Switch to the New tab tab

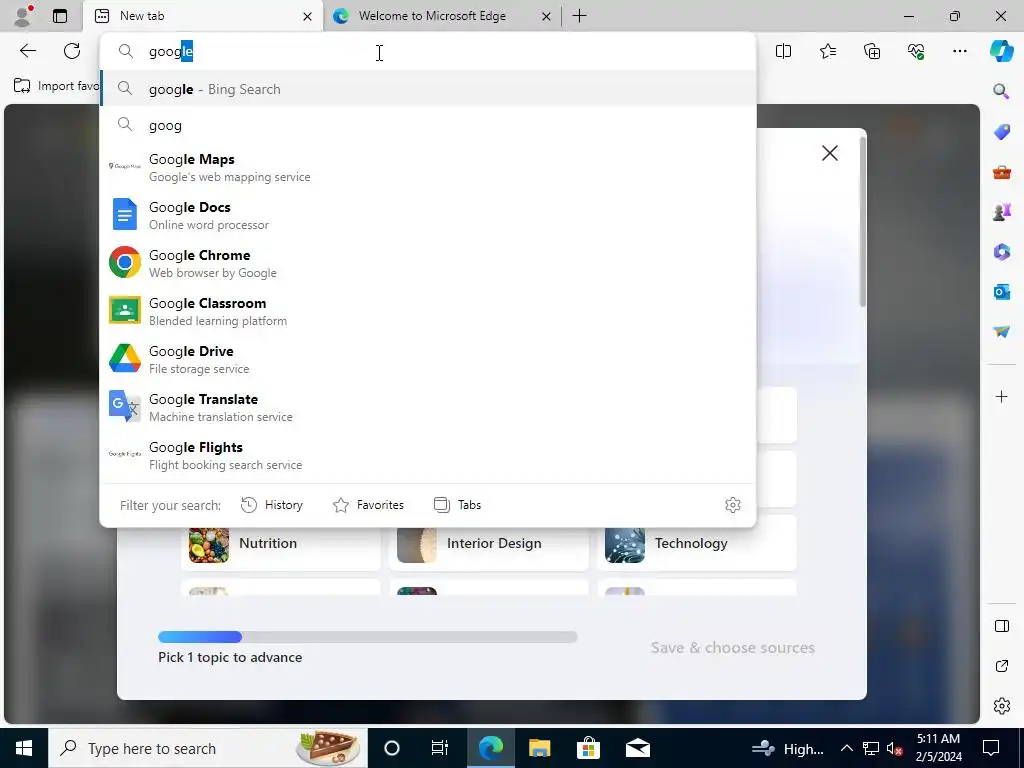(202, 16)
